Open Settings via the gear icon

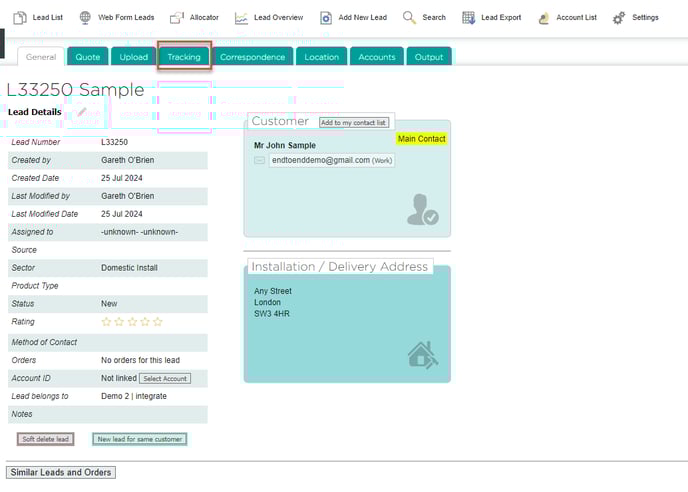619,17
